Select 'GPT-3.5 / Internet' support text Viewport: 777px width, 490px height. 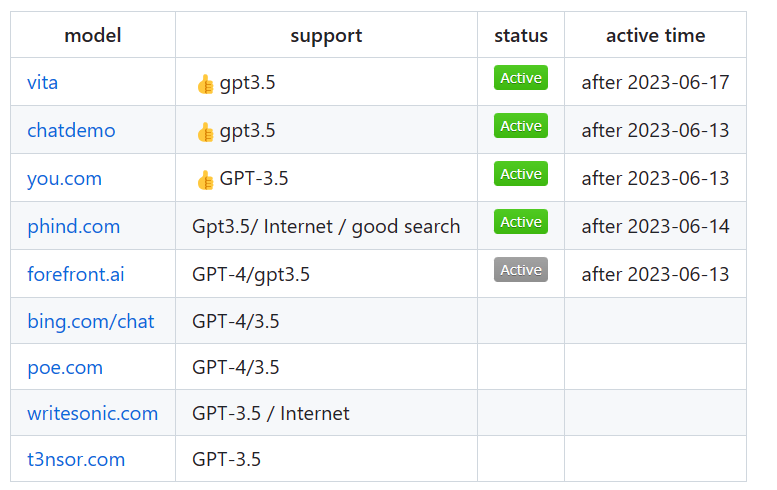pyautogui.click(x=271, y=413)
